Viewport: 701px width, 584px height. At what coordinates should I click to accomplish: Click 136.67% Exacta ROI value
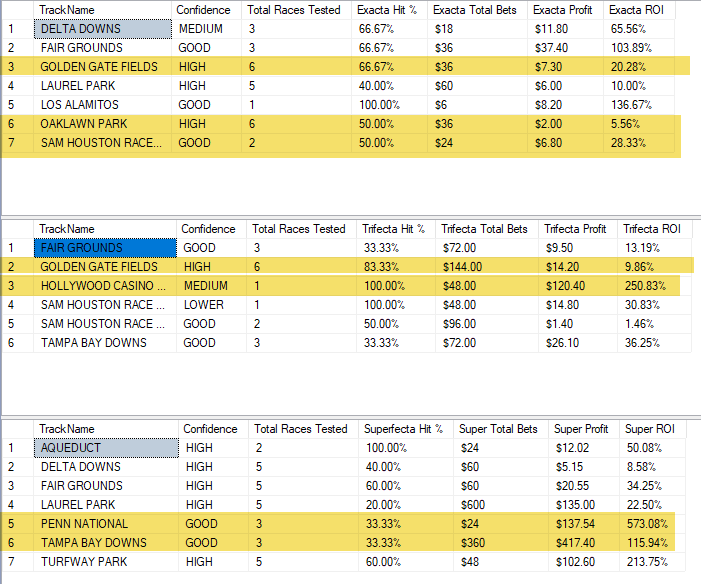pyautogui.click(x=638, y=105)
